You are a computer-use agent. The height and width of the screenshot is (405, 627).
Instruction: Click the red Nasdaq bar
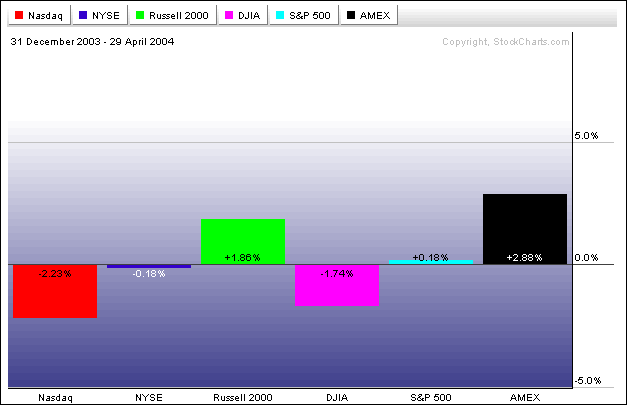click(55, 291)
